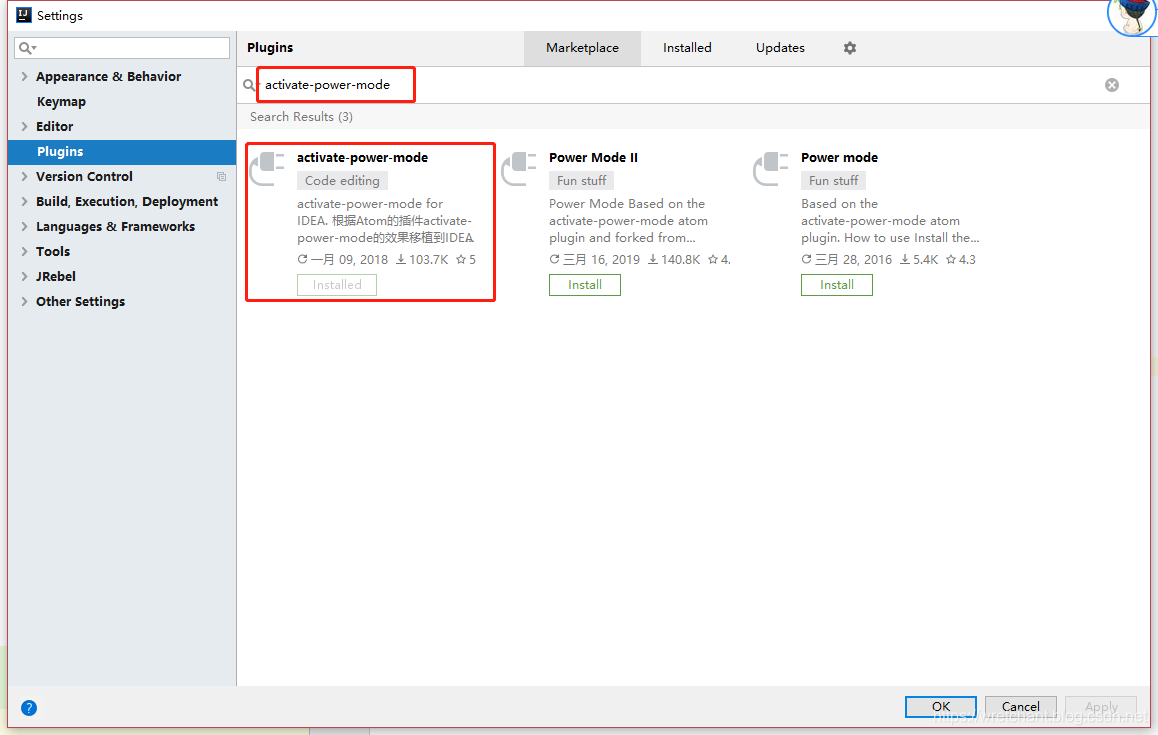Click the Installed button on activate-power-mode
The image size is (1158, 735).
click(337, 285)
